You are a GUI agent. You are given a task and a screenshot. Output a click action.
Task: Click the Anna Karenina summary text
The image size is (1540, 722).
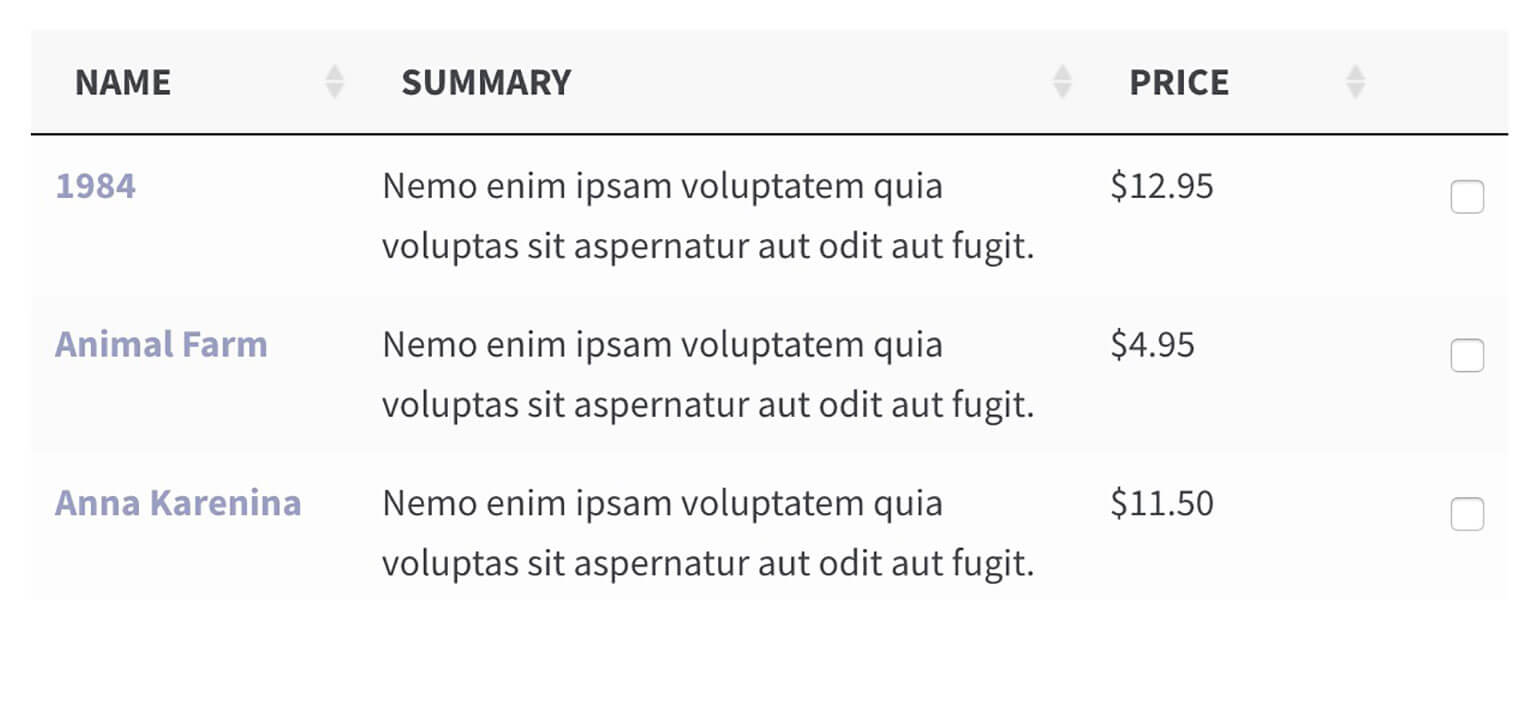(707, 532)
